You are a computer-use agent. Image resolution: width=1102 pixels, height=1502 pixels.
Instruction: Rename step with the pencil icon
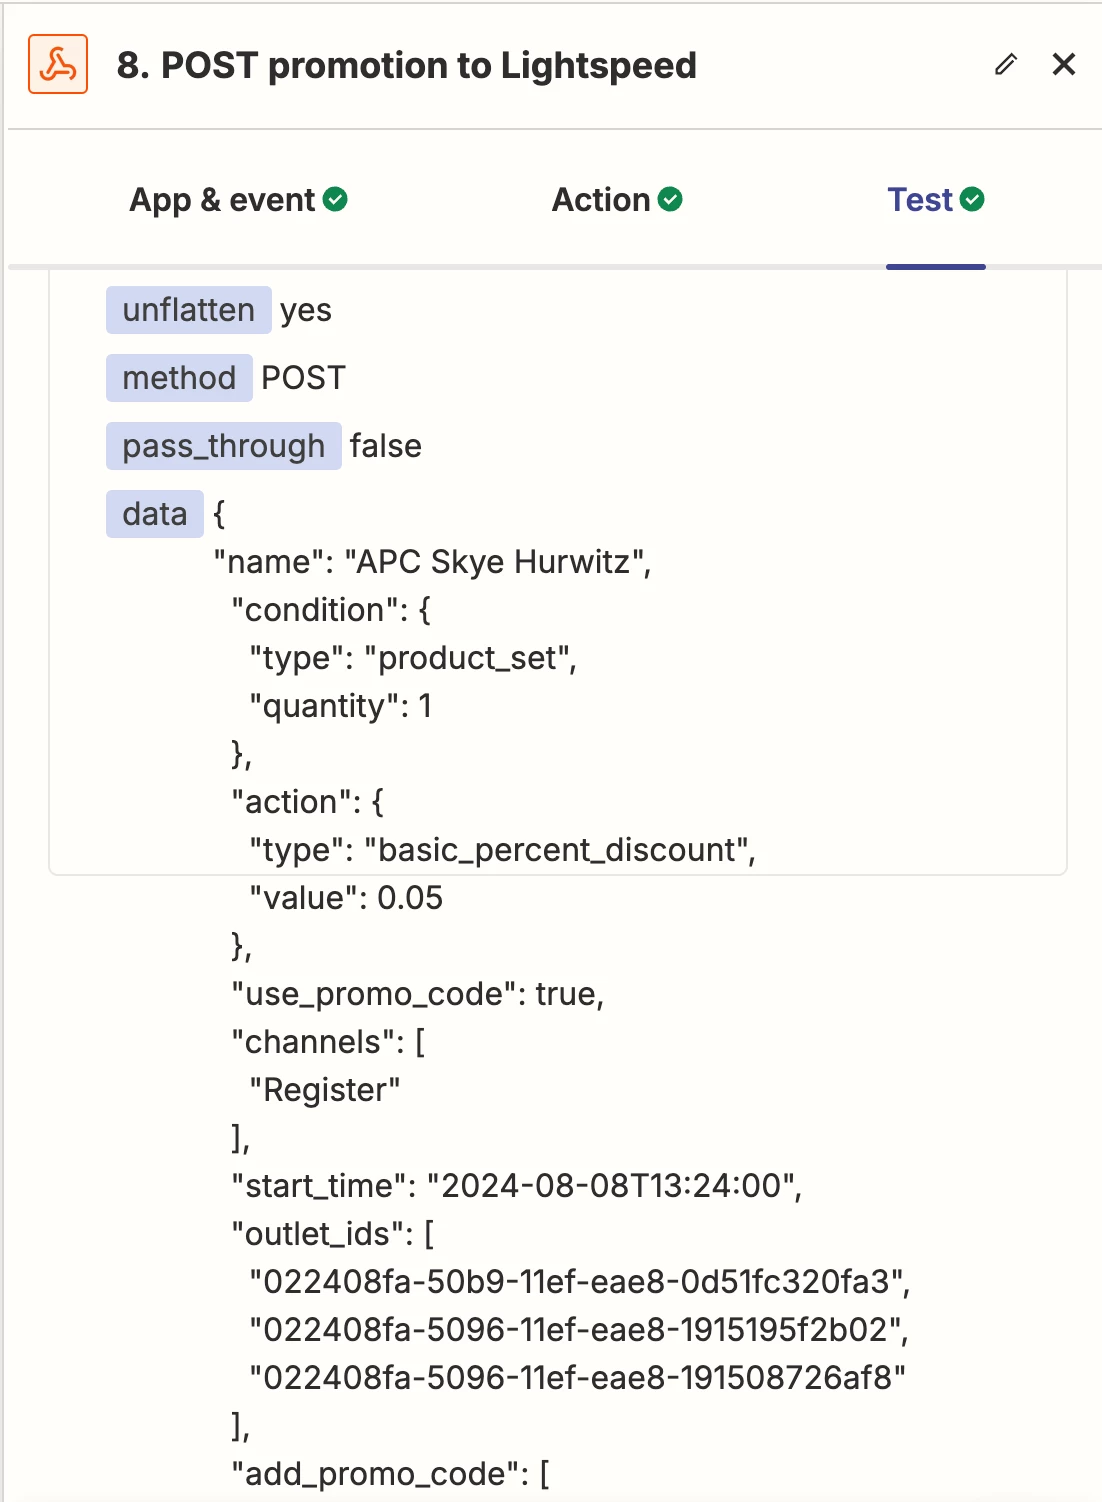[x=1006, y=65]
